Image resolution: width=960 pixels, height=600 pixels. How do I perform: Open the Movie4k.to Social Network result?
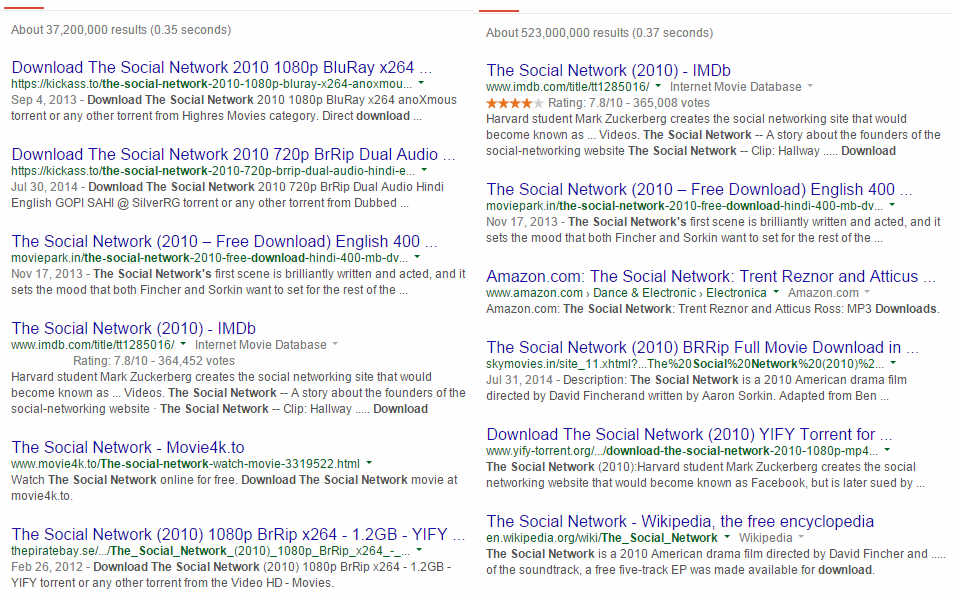click(128, 447)
